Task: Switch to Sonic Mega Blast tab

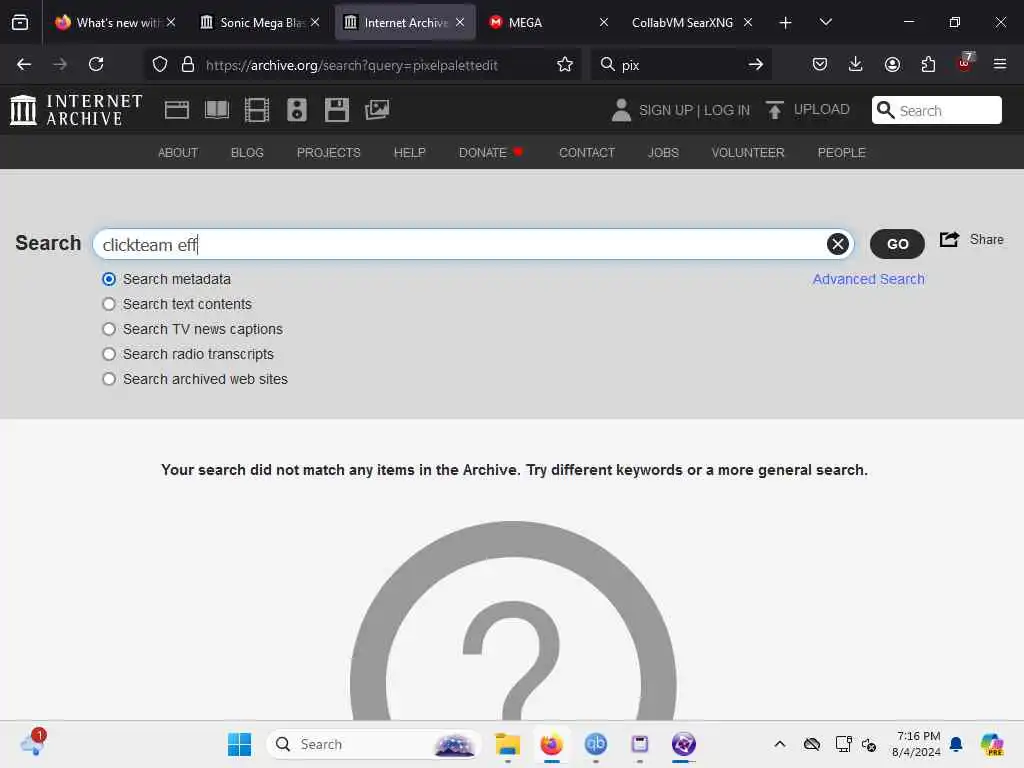Action: [261, 22]
